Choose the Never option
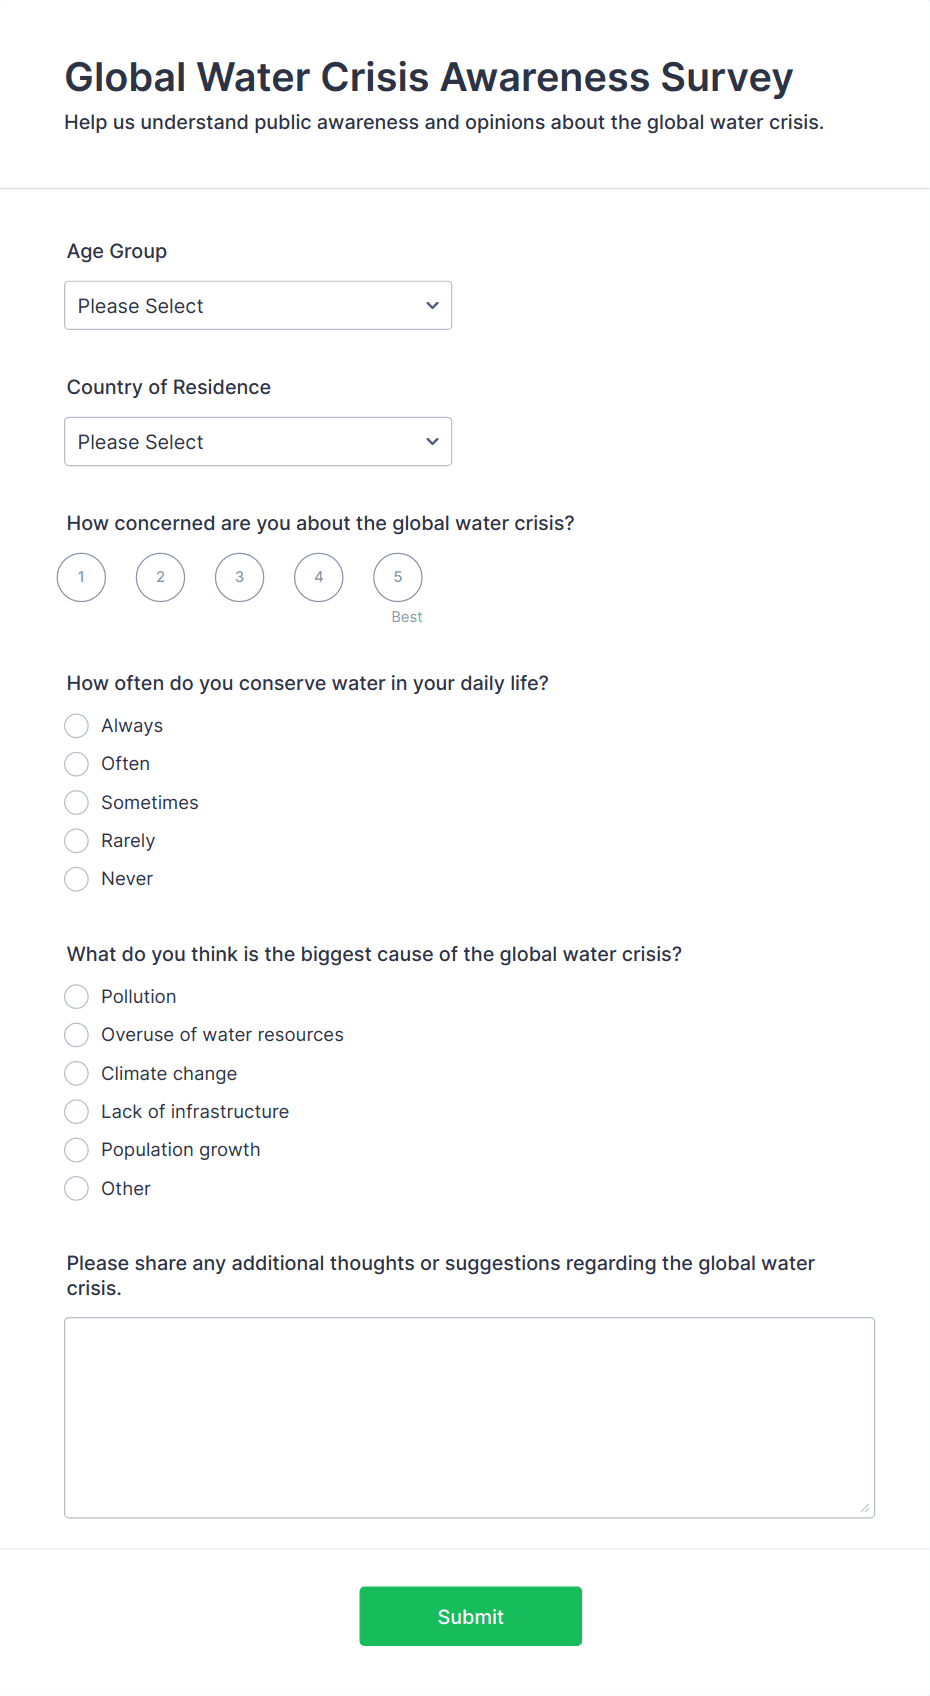The image size is (930, 1696). pyautogui.click(x=77, y=879)
